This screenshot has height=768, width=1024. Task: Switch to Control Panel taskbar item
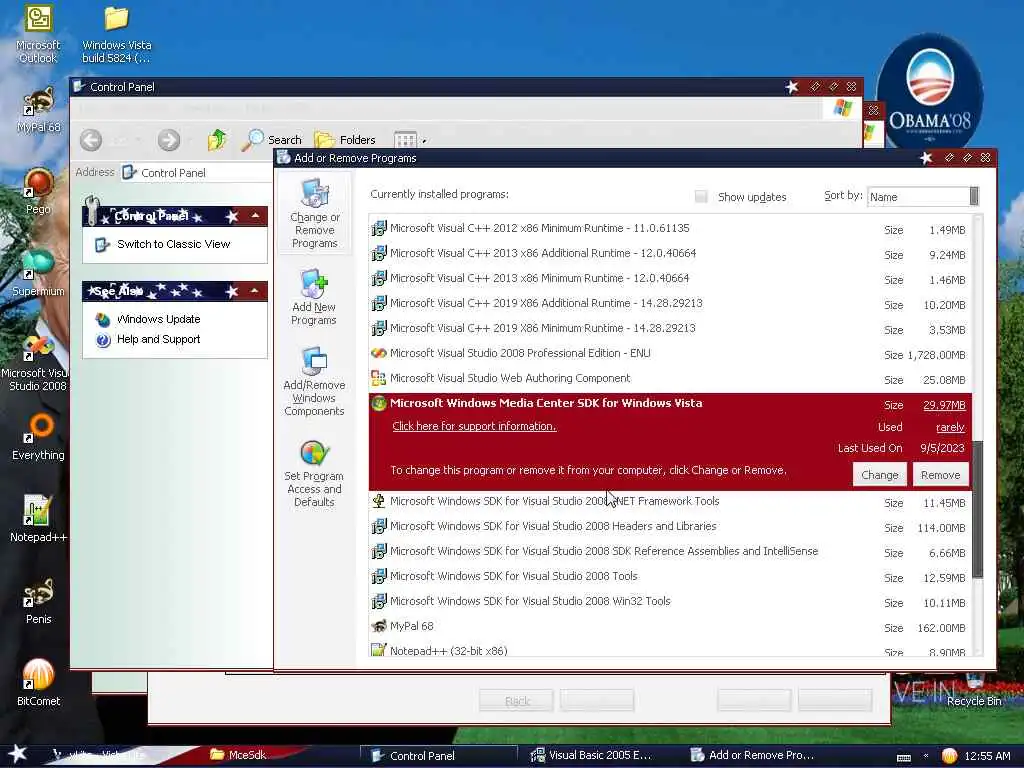point(439,756)
